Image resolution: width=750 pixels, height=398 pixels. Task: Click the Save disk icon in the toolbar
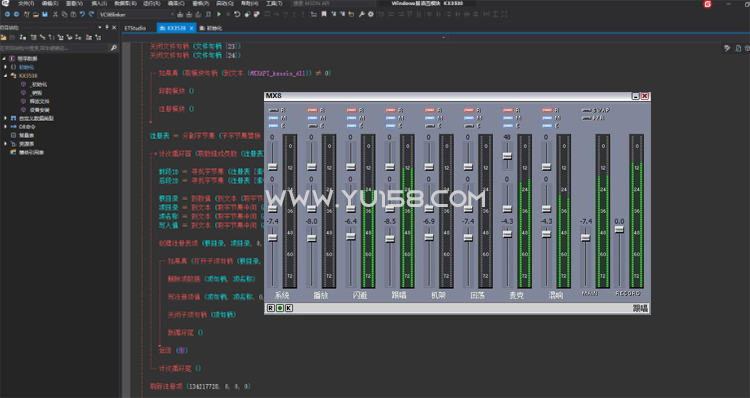tap(45, 14)
